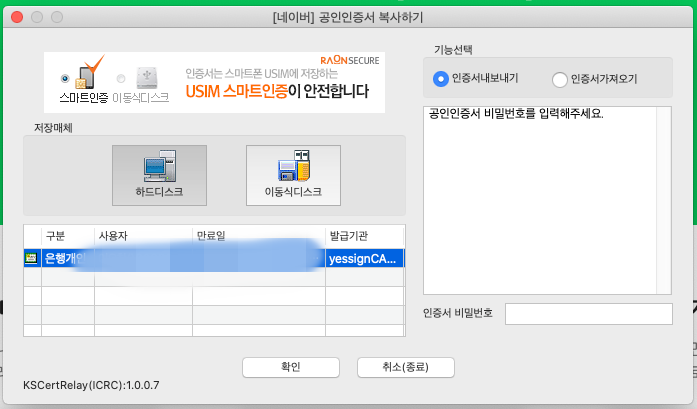
Task: Select 인증서가져오기 radio button
Action: [x=560, y=80]
